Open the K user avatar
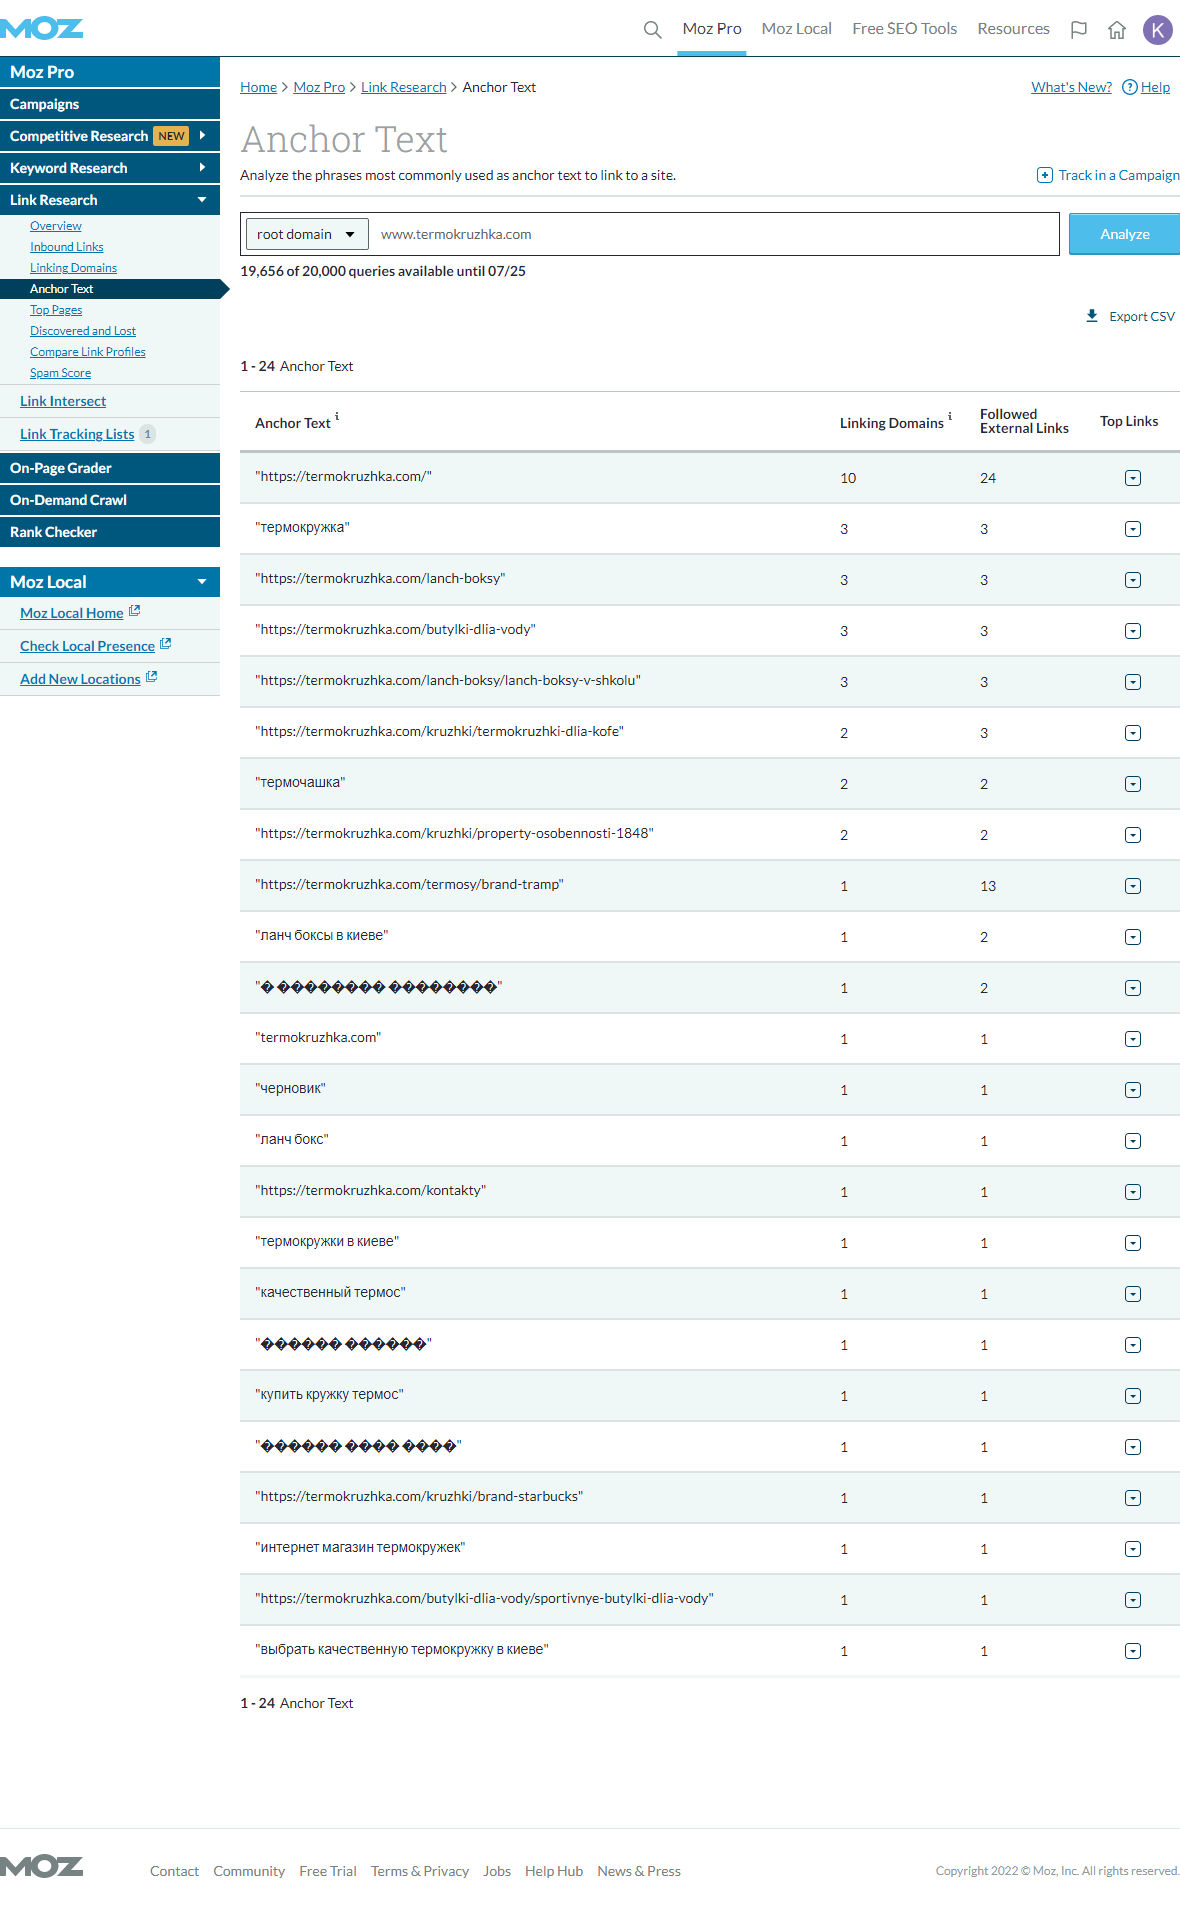Screen dimensions: 1180x1922 pyautogui.click(x=1158, y=30)
